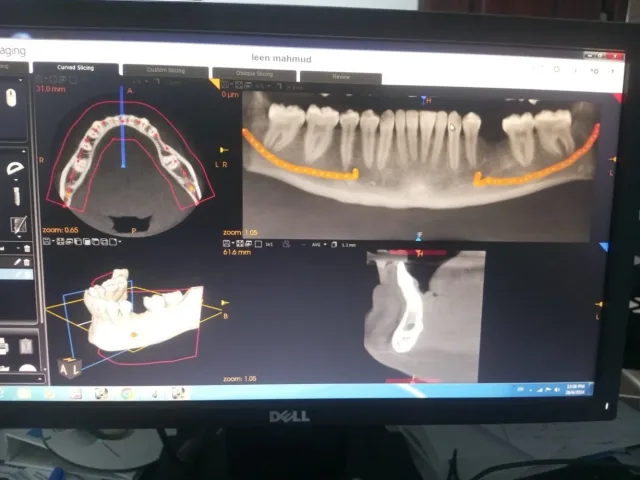Expand the dropdown arrow below the protractor tool
The width and height of the screenshot is (640, 480).
click(16, 180)
